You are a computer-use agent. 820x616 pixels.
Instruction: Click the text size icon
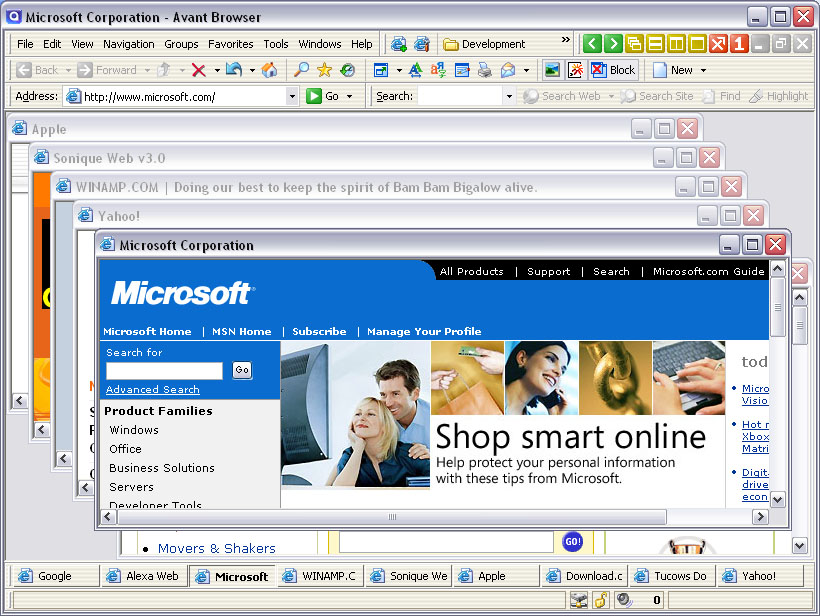tap(415, 70)
